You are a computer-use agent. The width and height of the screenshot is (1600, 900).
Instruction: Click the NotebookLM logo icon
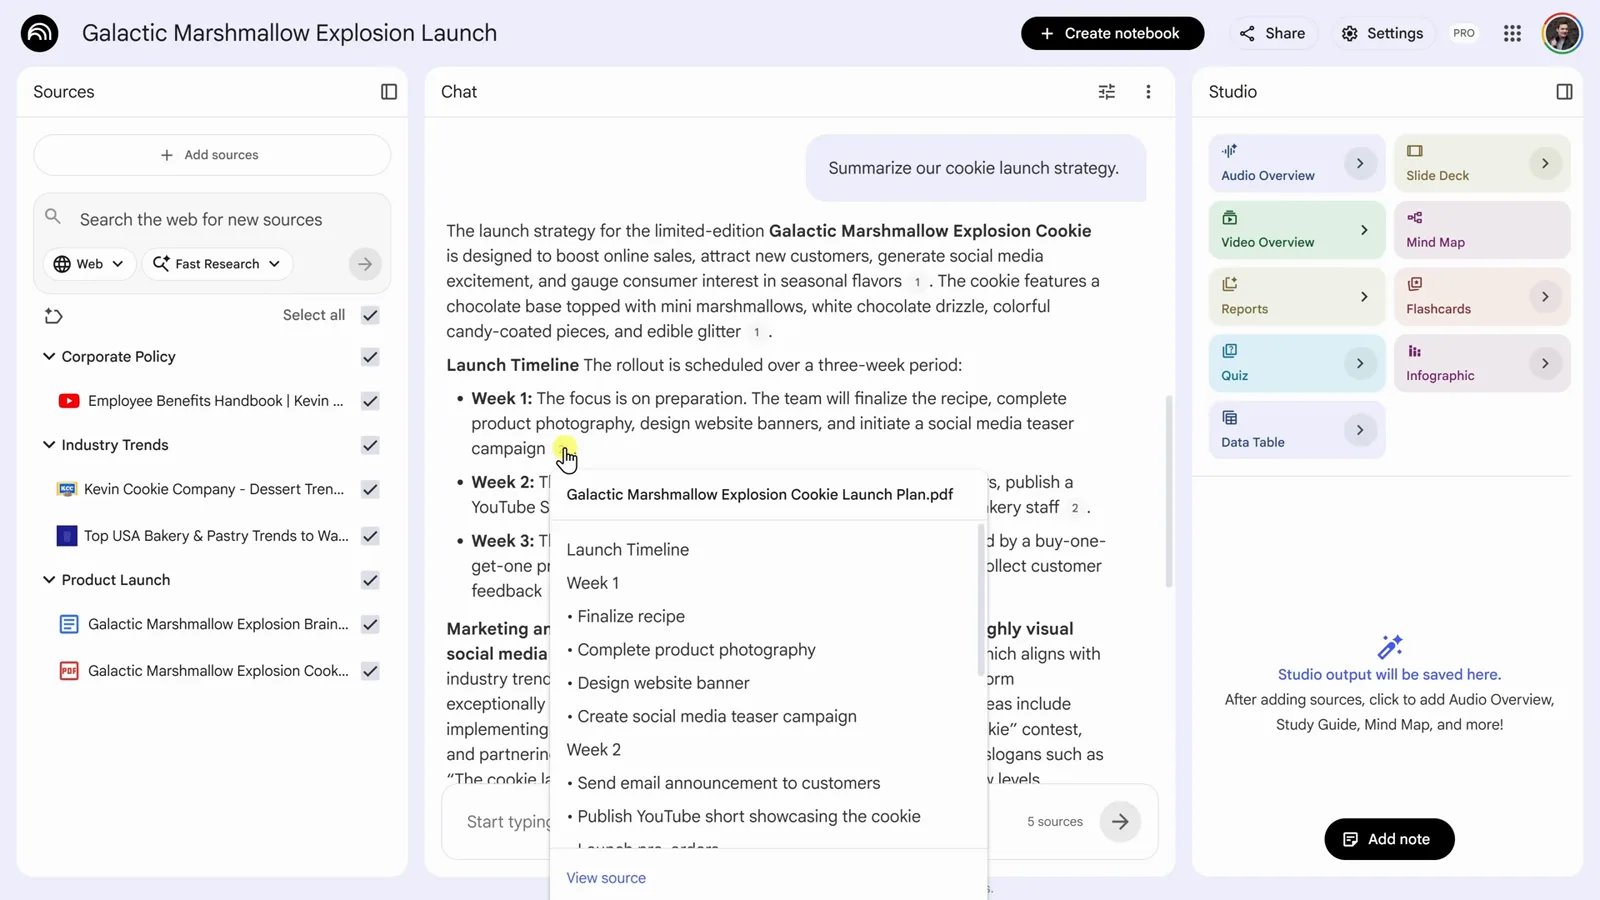39,33
